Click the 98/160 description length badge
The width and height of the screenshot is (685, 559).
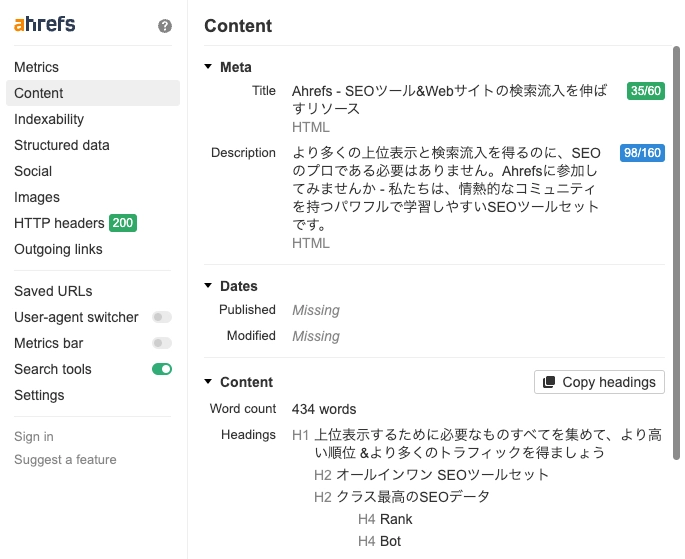[x=642, y=153]
